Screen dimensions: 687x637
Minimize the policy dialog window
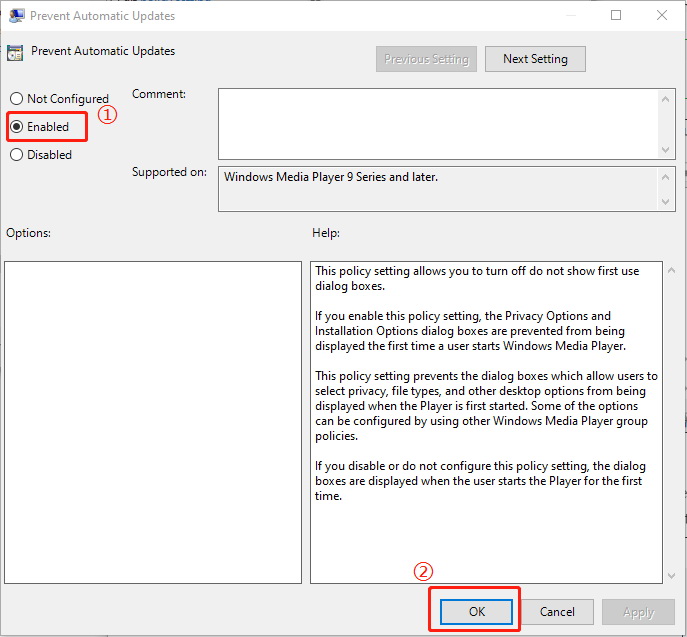(570, 15)
